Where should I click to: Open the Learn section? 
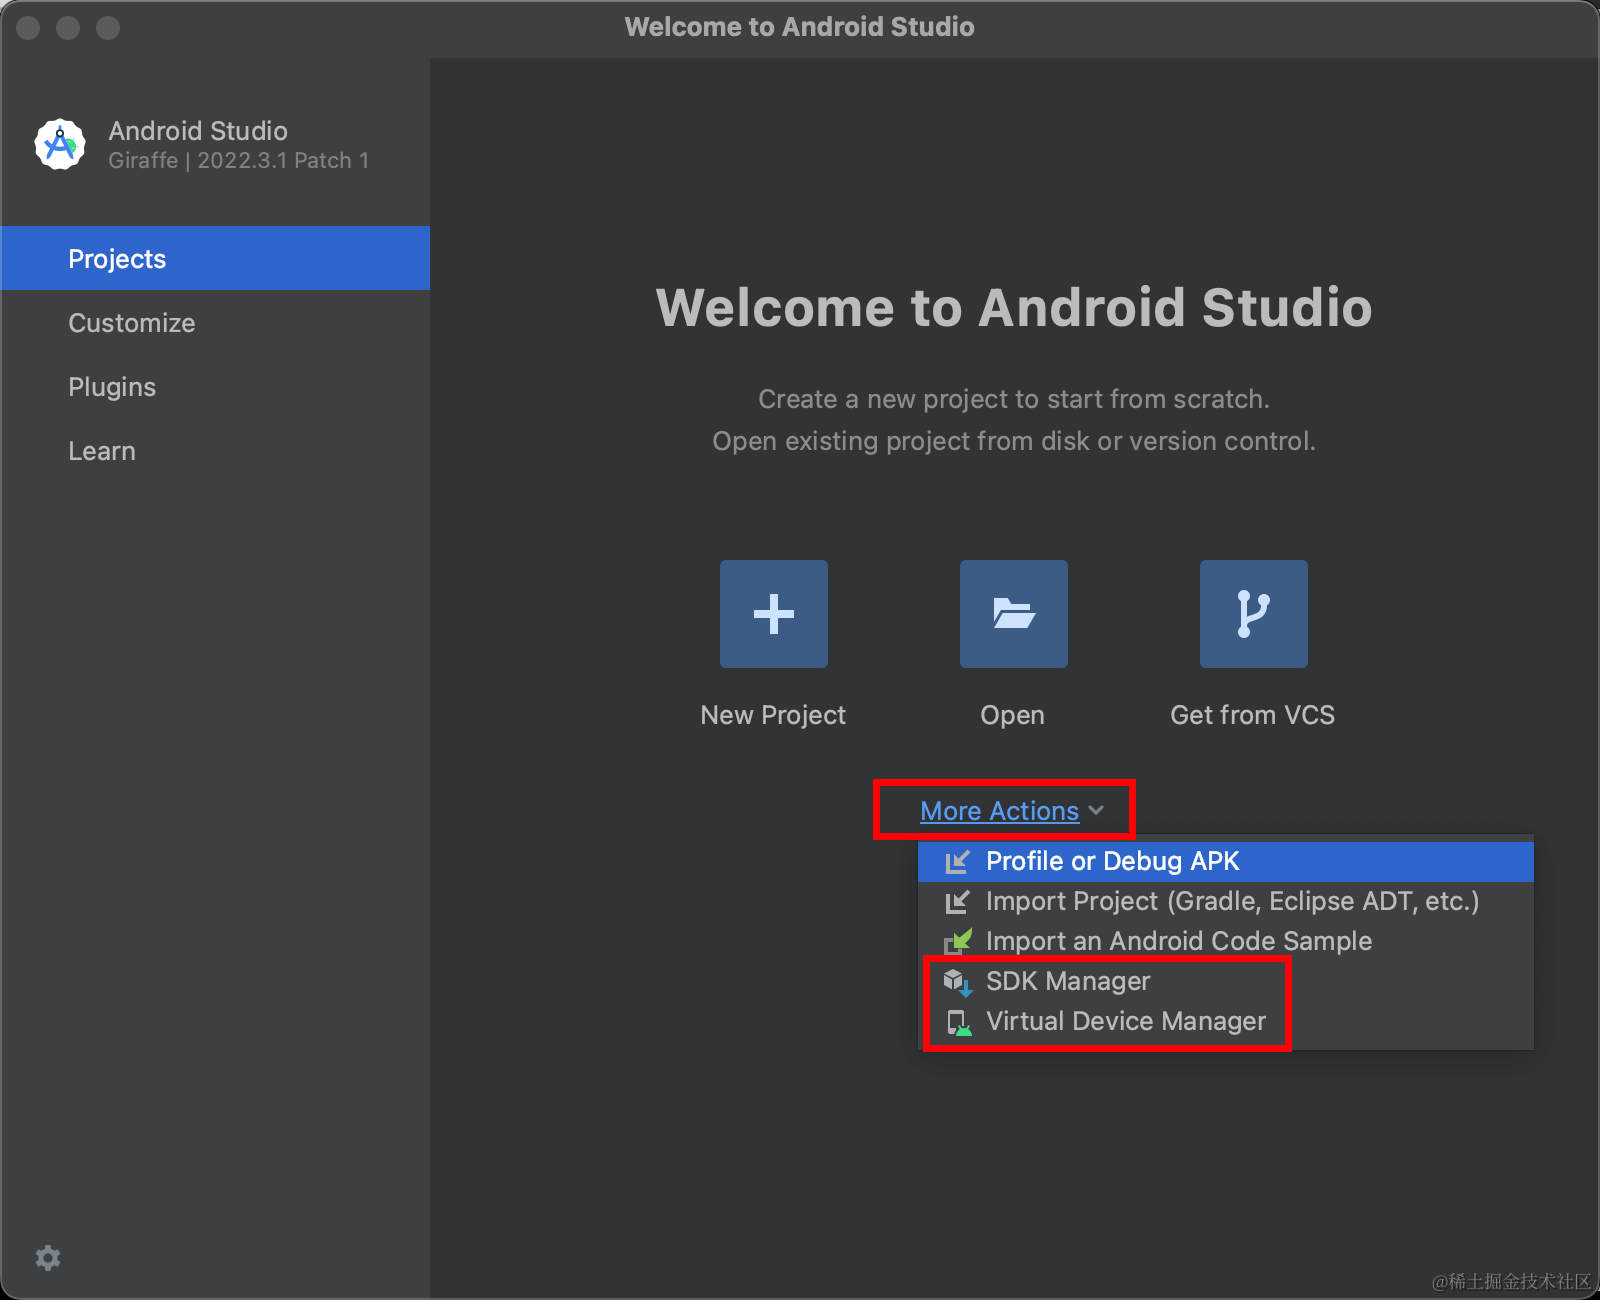pos(101,450)
